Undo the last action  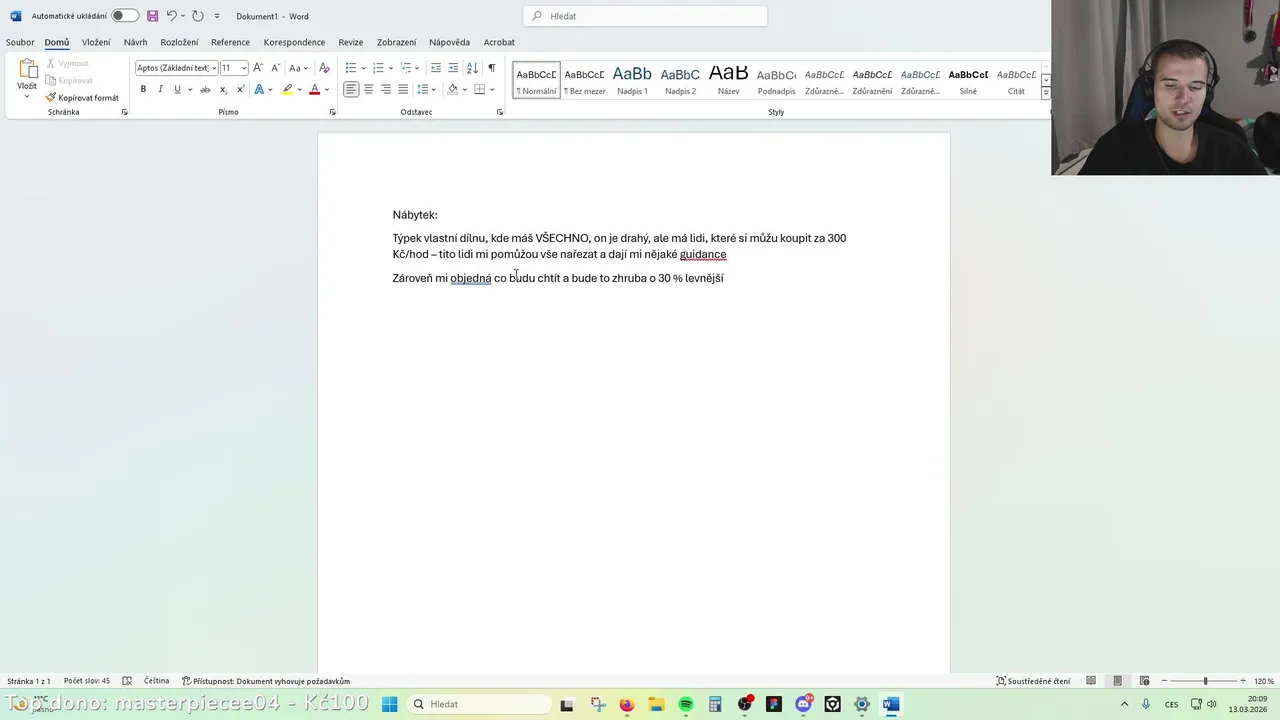pos(172,16)
